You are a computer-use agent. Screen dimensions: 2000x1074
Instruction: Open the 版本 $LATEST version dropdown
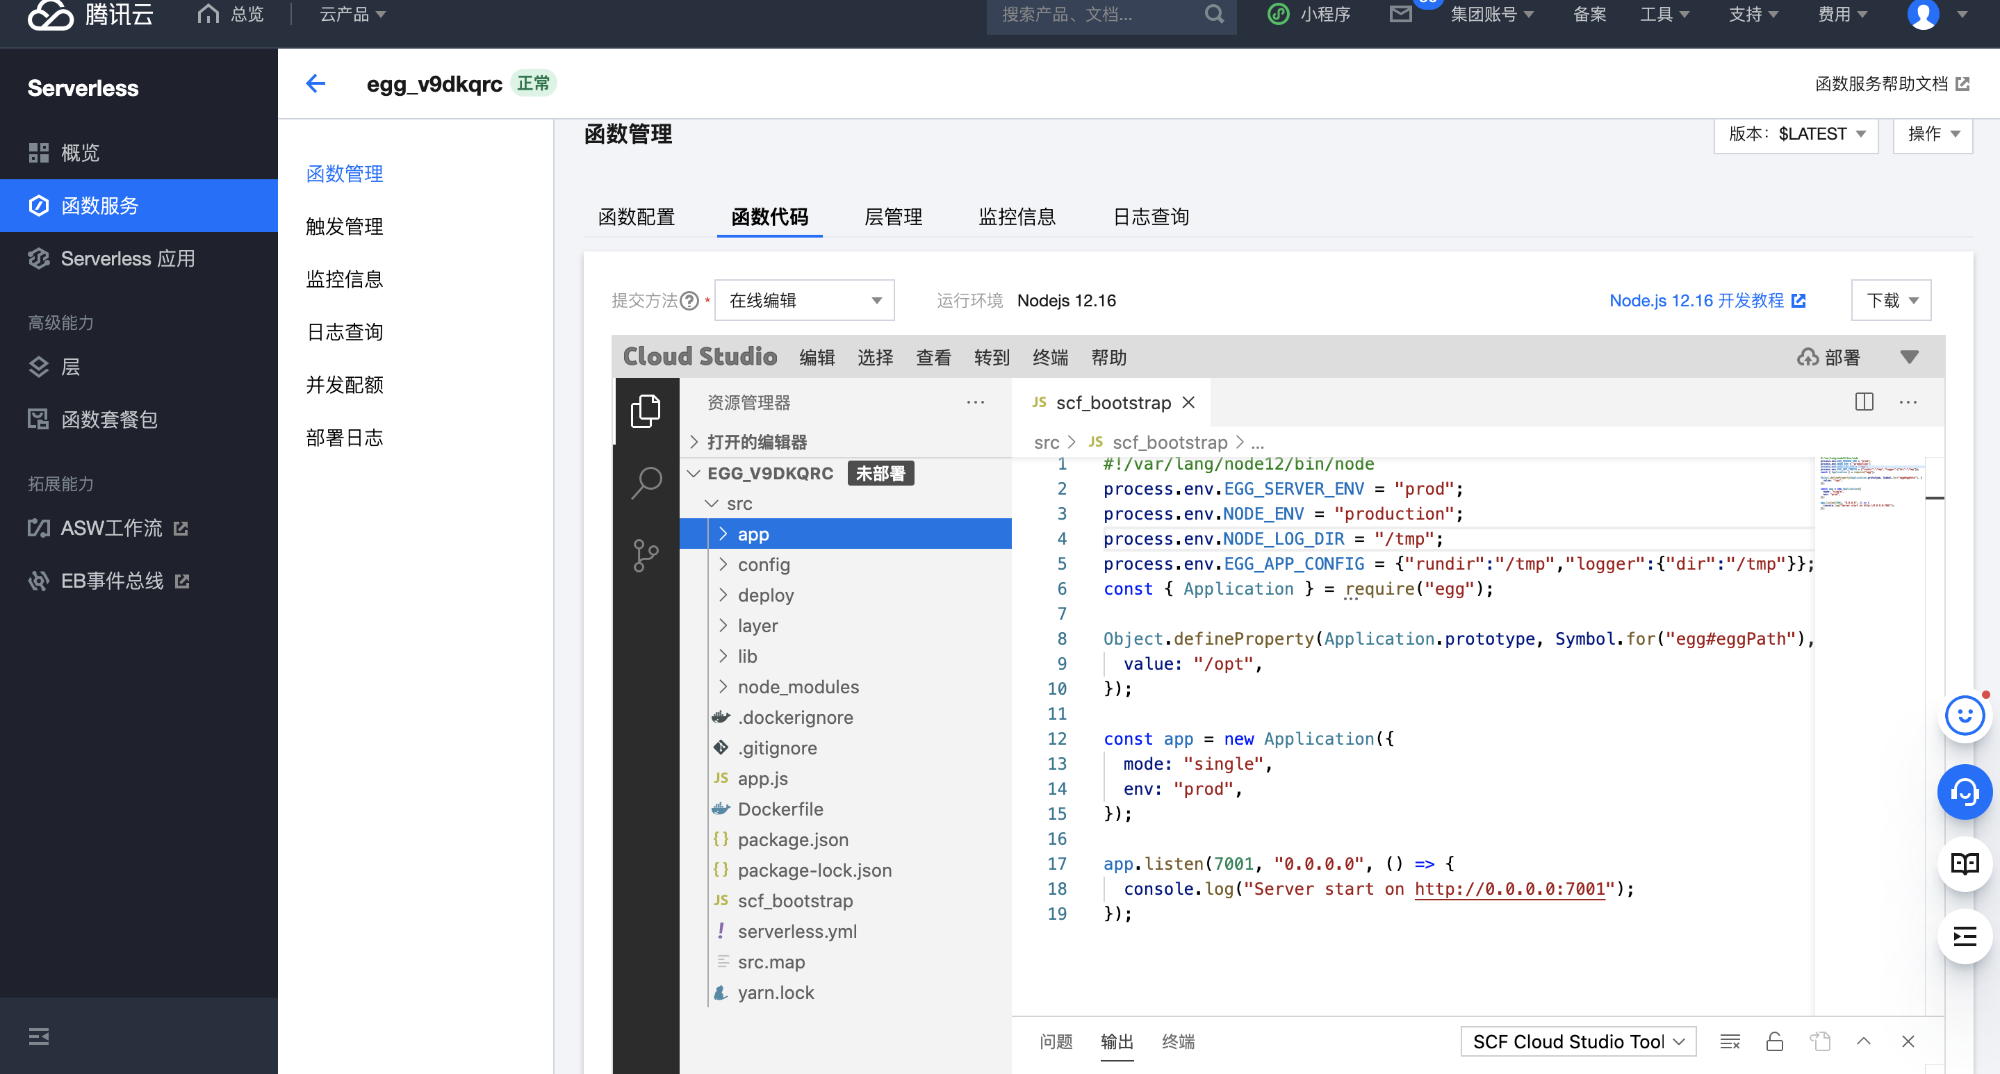pyautogui.click(x=1796, y=134)
